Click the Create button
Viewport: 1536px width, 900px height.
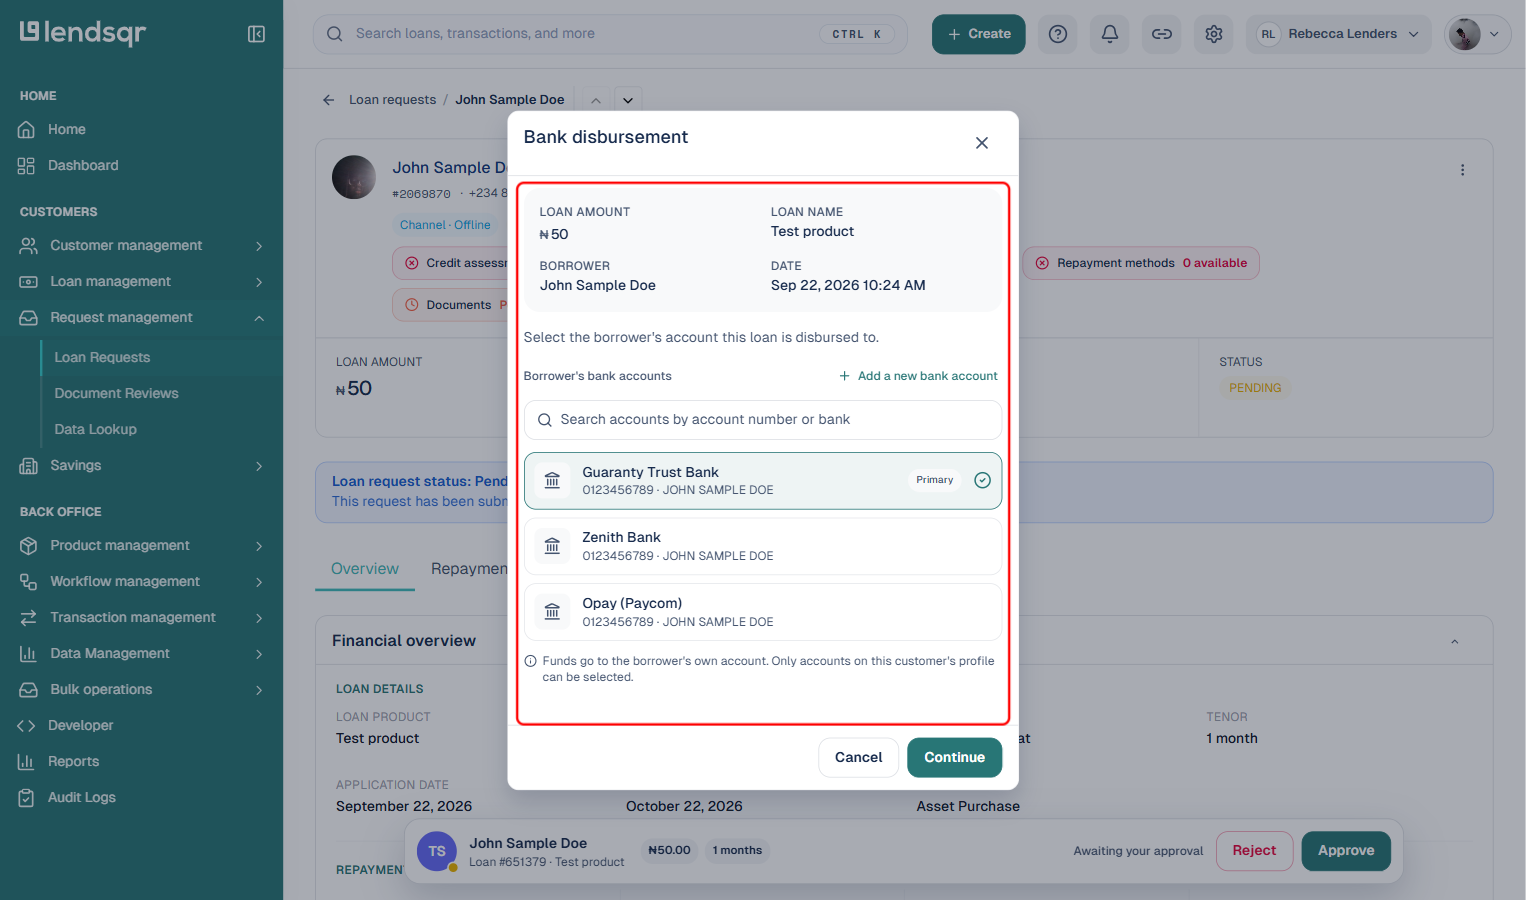click(x=979, y=34)
